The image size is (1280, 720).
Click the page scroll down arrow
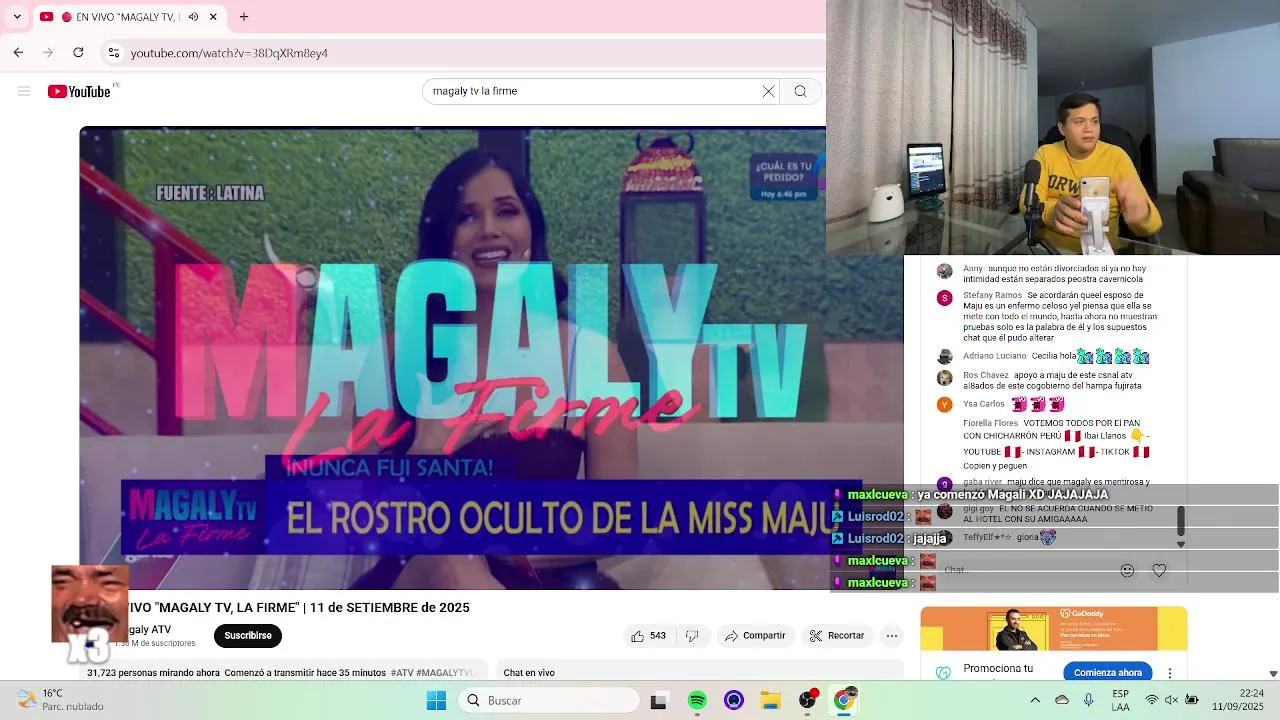(x=1272, y=674)
